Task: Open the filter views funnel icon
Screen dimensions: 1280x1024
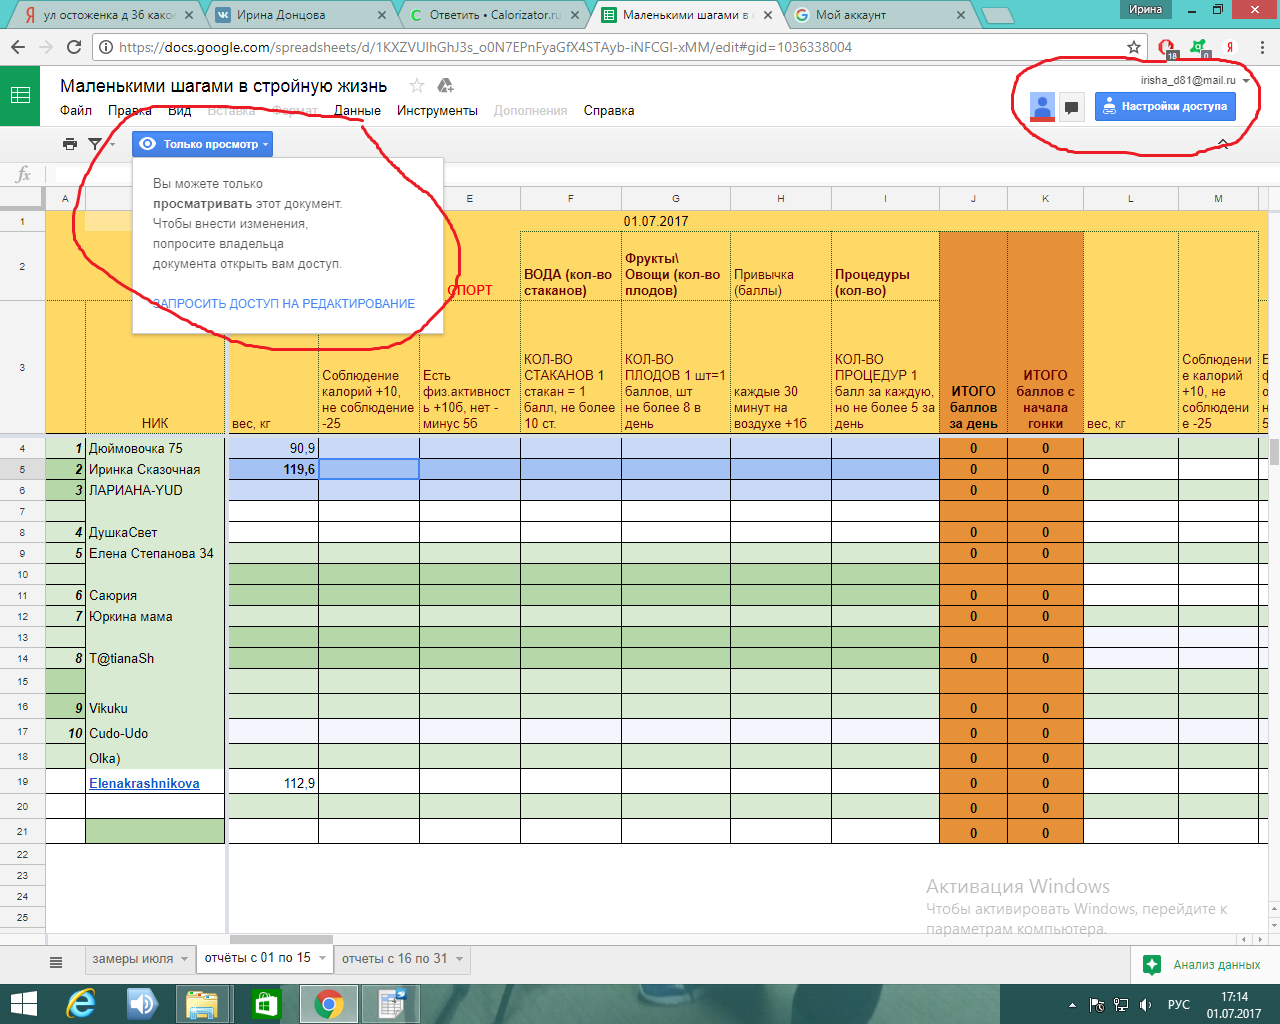Action: 95,144
